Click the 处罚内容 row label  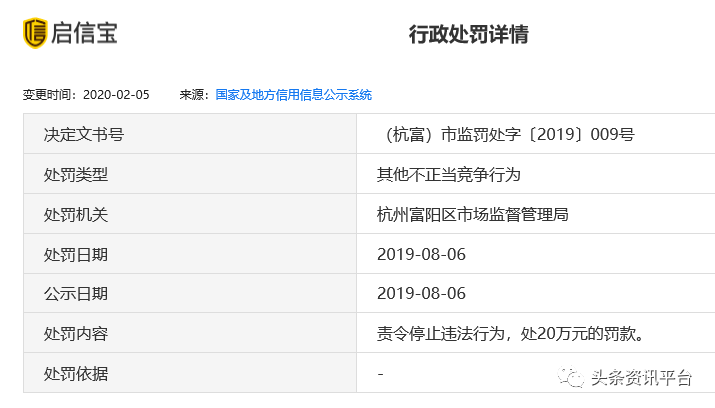(75, 333)
